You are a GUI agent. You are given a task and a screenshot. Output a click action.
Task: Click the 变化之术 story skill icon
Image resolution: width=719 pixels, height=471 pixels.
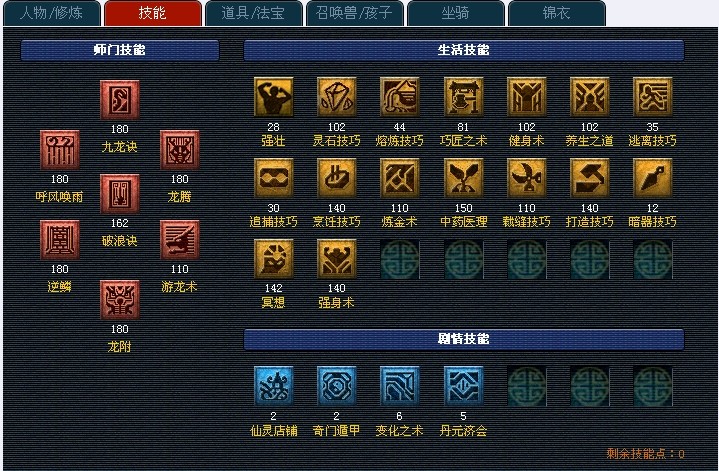click(x=399, y=386)
